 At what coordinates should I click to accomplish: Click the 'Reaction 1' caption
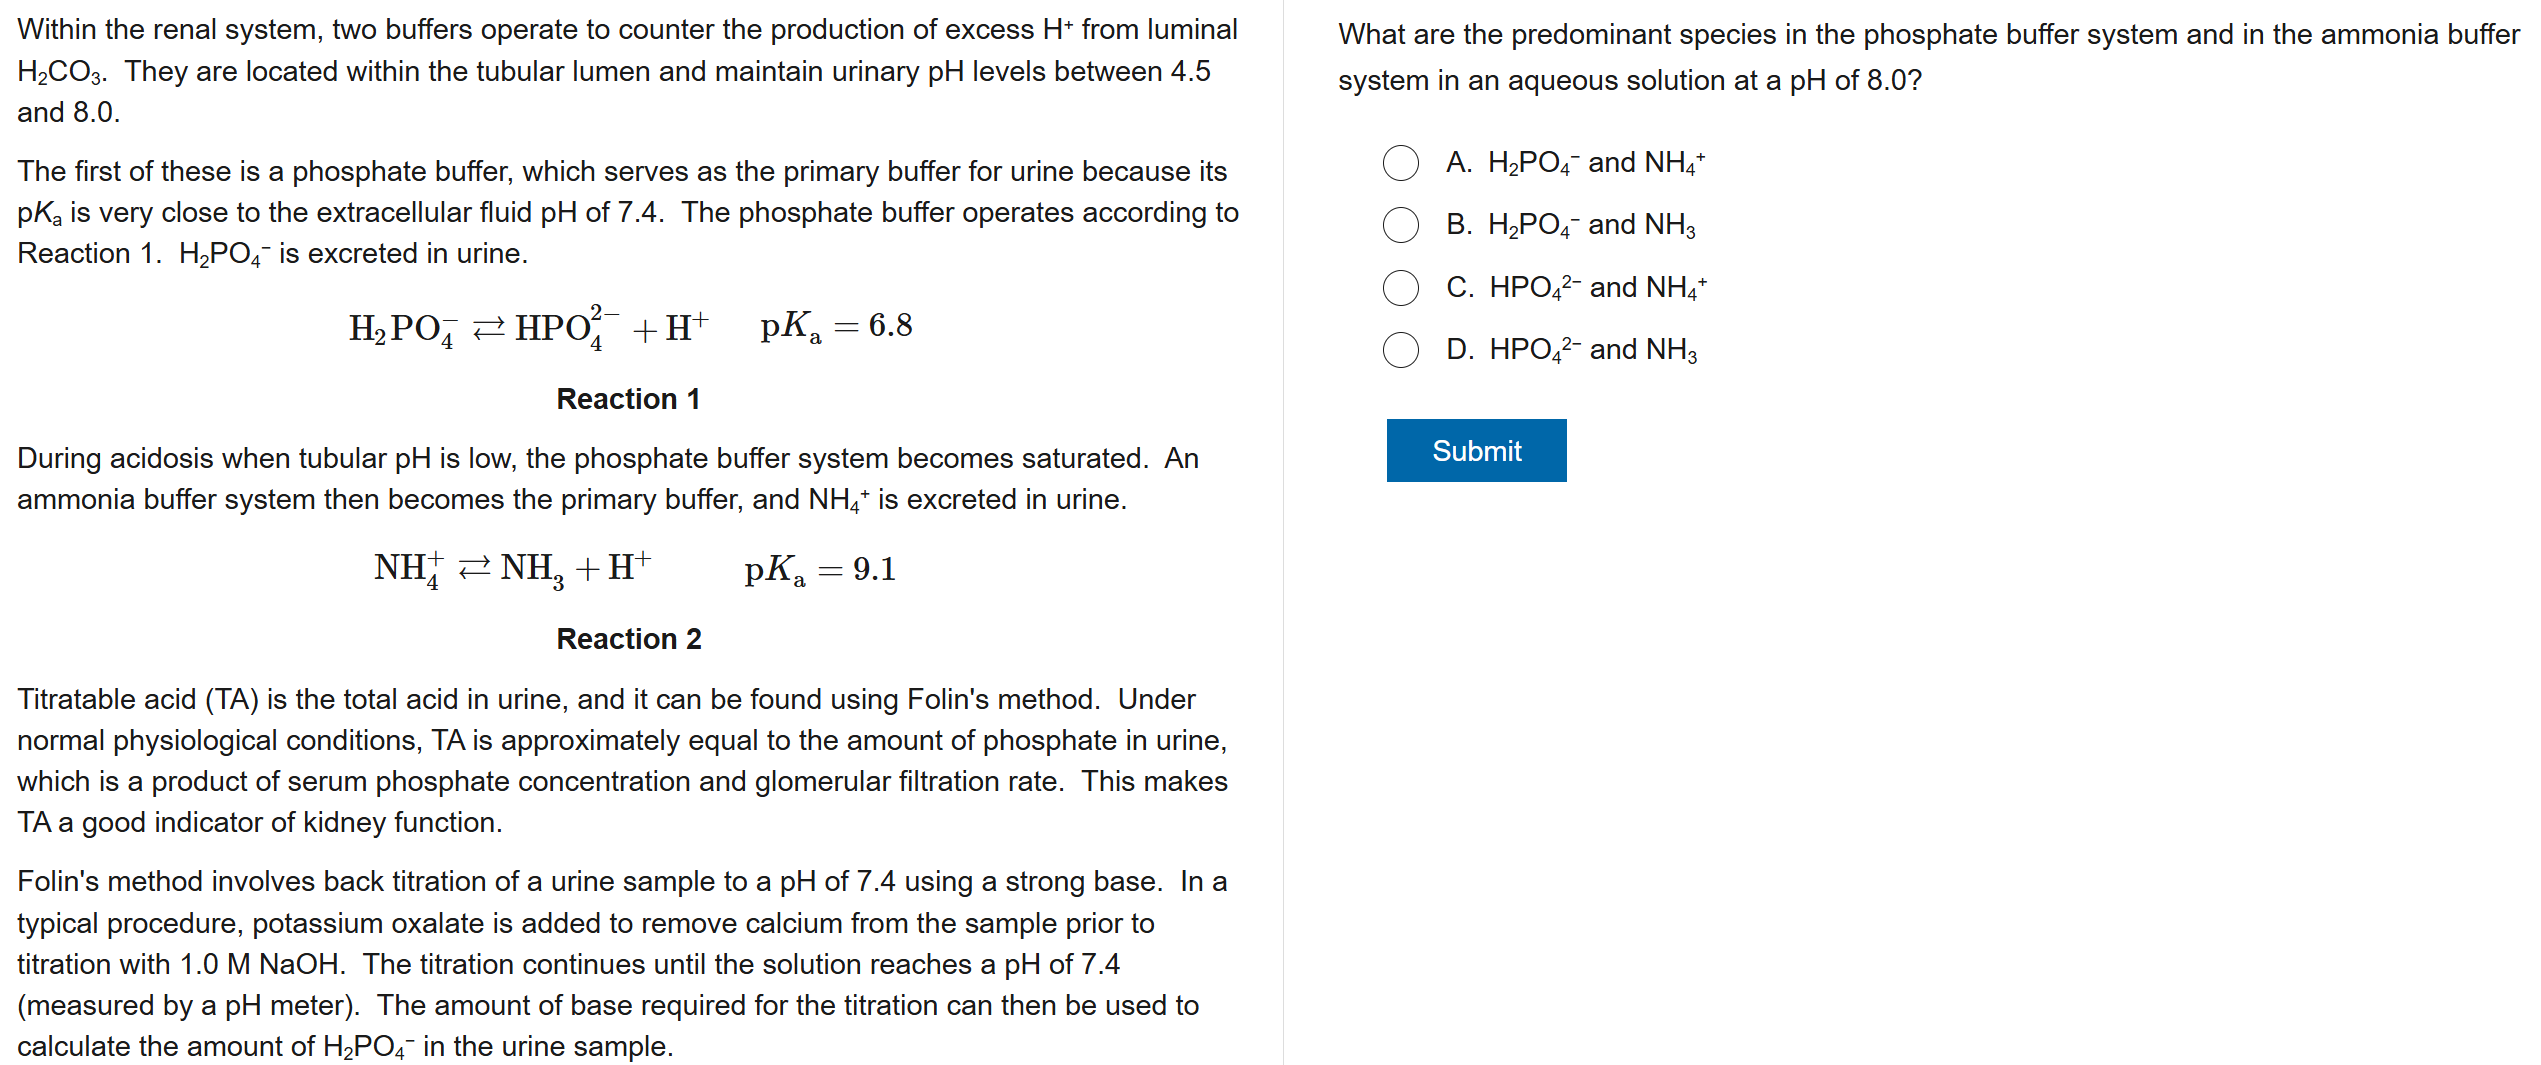tap(628, 399)
